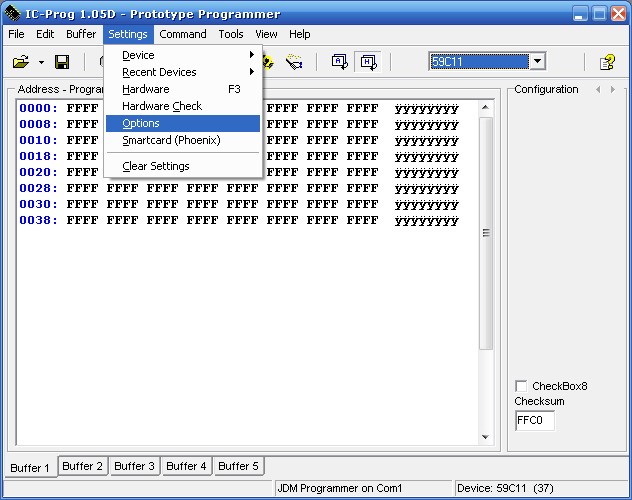Screen dimensions: 632x500
Task: Click Configuration panel left arrow
Action: pos(598,89)
